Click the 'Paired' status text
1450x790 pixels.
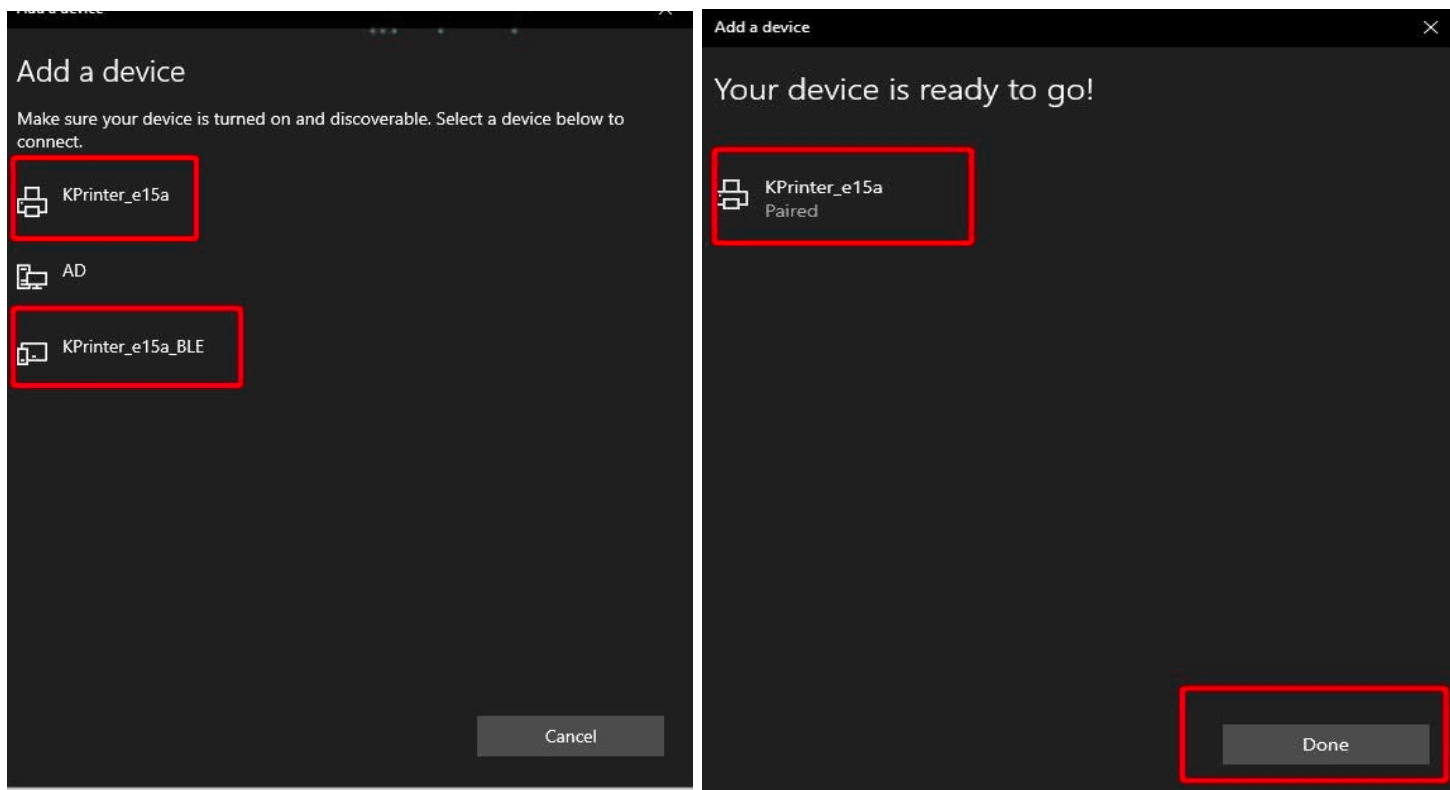click(791, 211)
